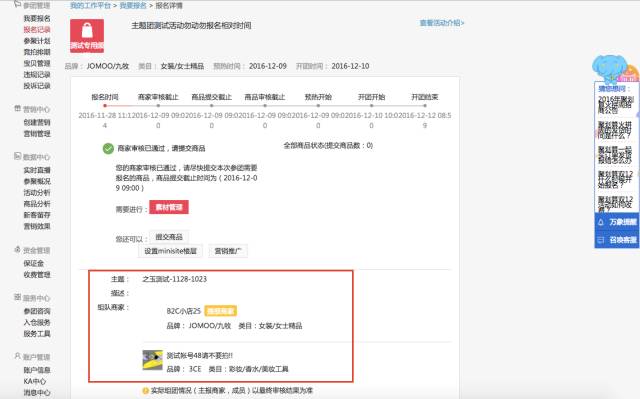The height and width of the screenshot is (399, 640).
Task: Click the red shopping bag activity icon
Action: (87, 35)
